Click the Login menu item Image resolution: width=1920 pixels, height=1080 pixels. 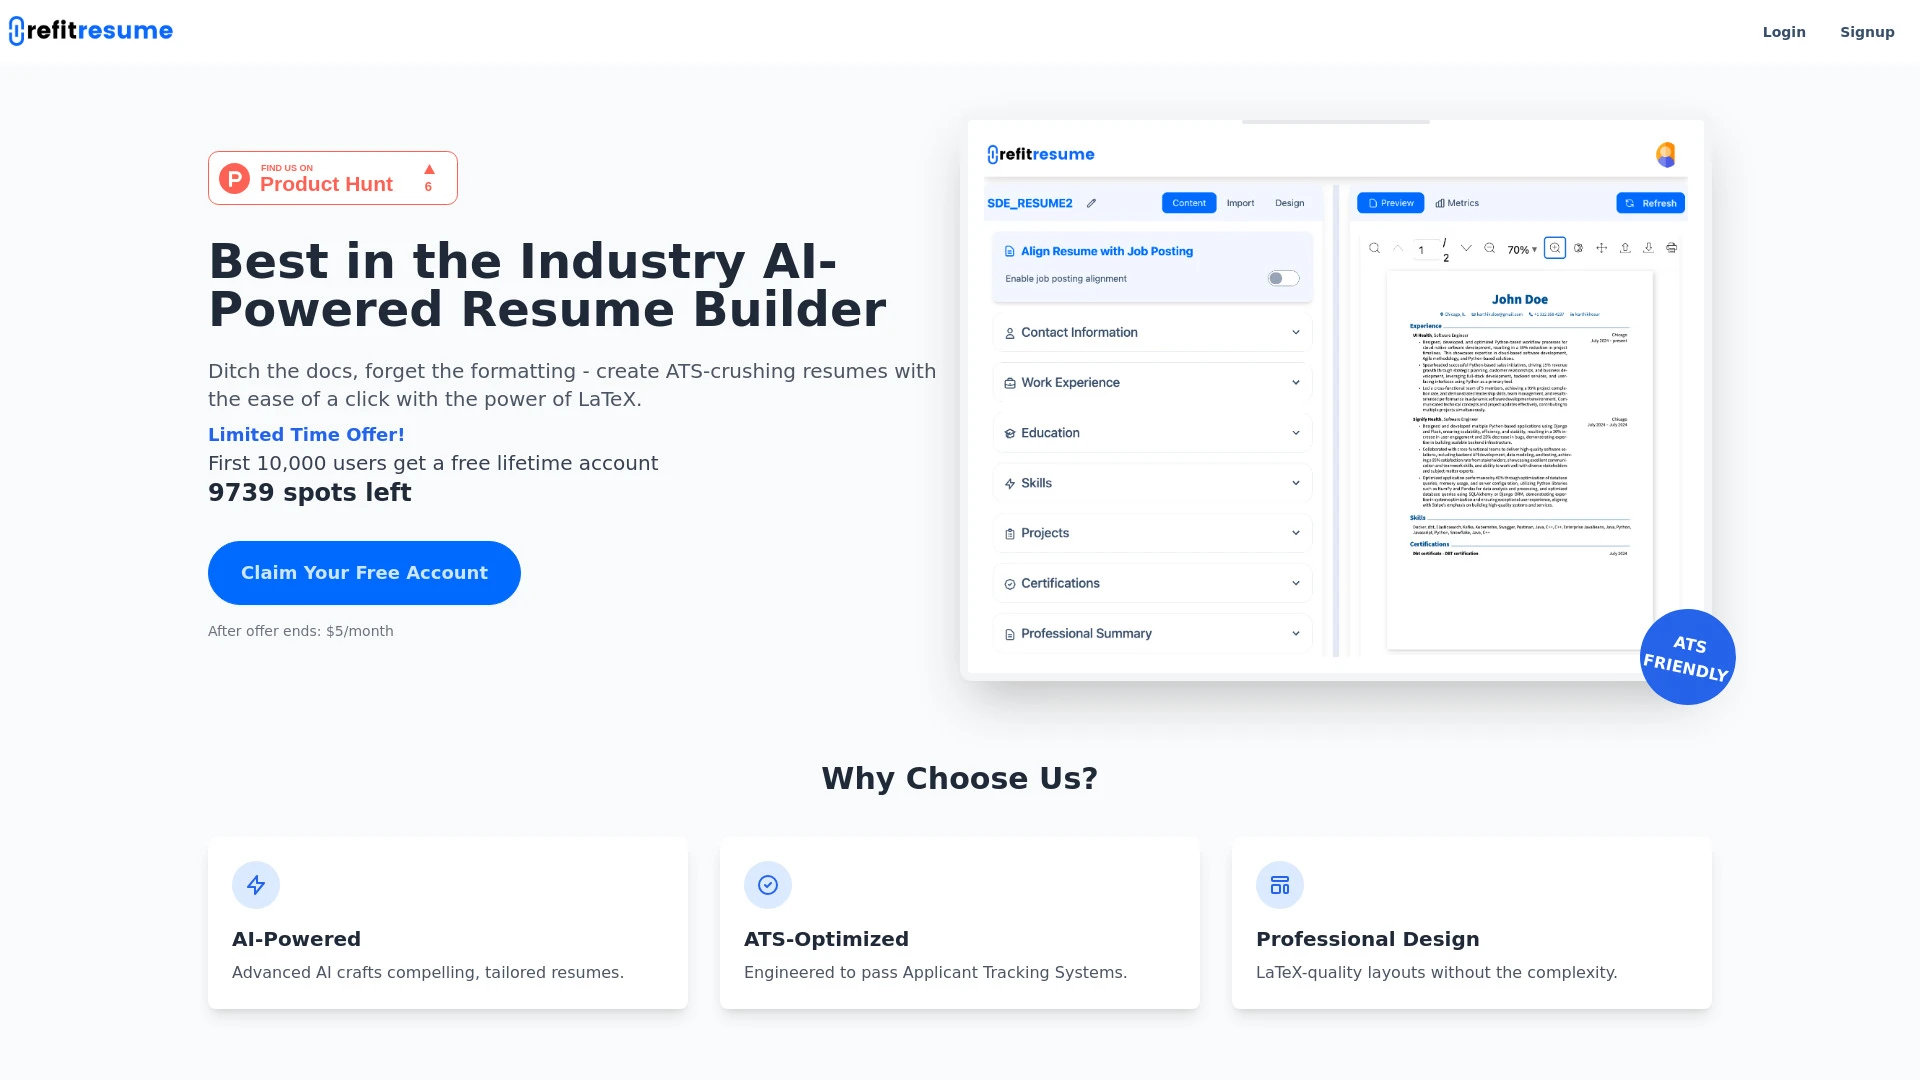point(1783,32)
